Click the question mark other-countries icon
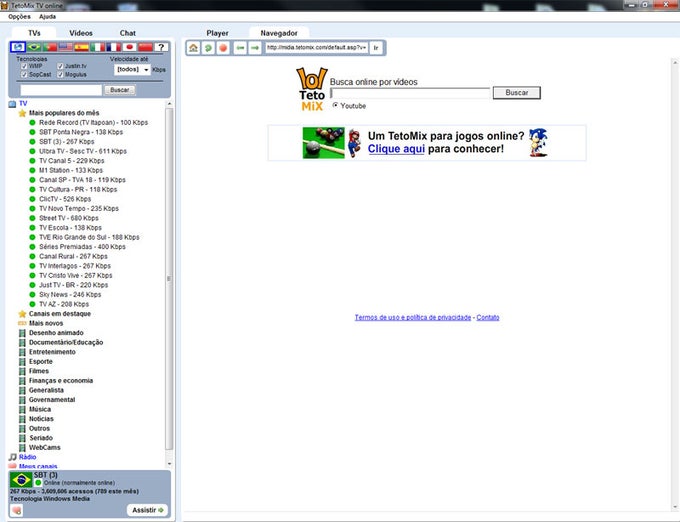This screenshot has width=680, height=522. [161, 47]
